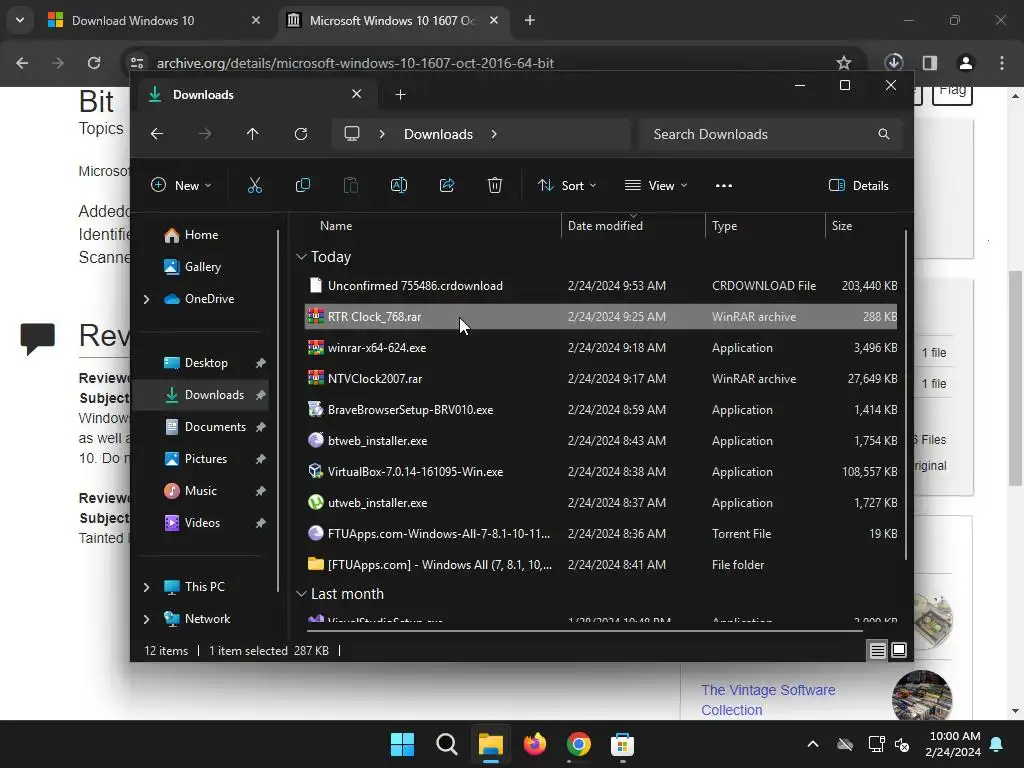1024x768 pixels.
Task: Select Gallery in navigation pane
Action: 202,267
